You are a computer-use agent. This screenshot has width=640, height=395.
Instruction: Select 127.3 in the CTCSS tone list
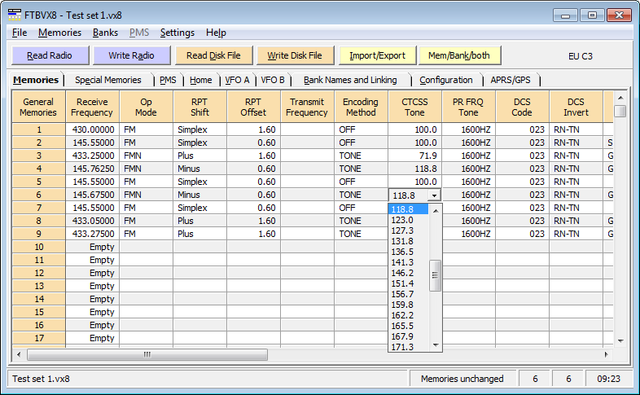[408, 231]
